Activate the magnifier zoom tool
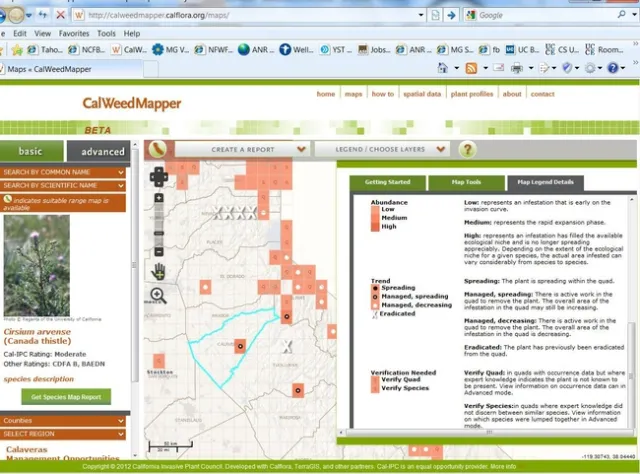Image resolution: width=640 pixels, height=474 pixels. (158, 295)
